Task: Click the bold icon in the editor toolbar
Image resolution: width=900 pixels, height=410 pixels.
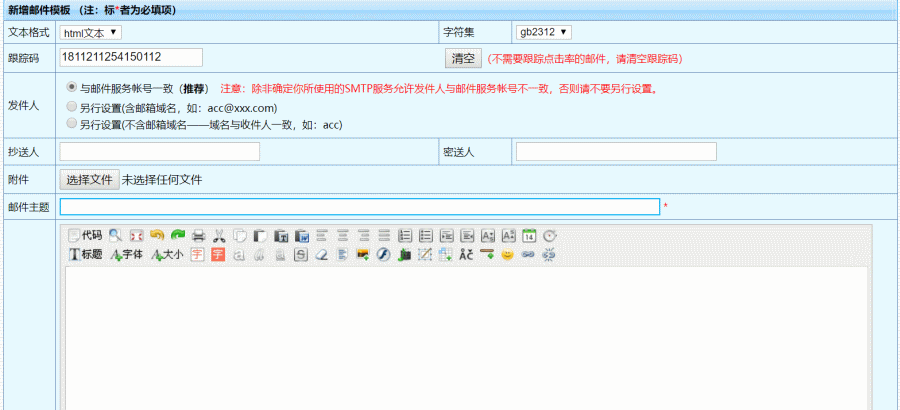Action: 239,254
